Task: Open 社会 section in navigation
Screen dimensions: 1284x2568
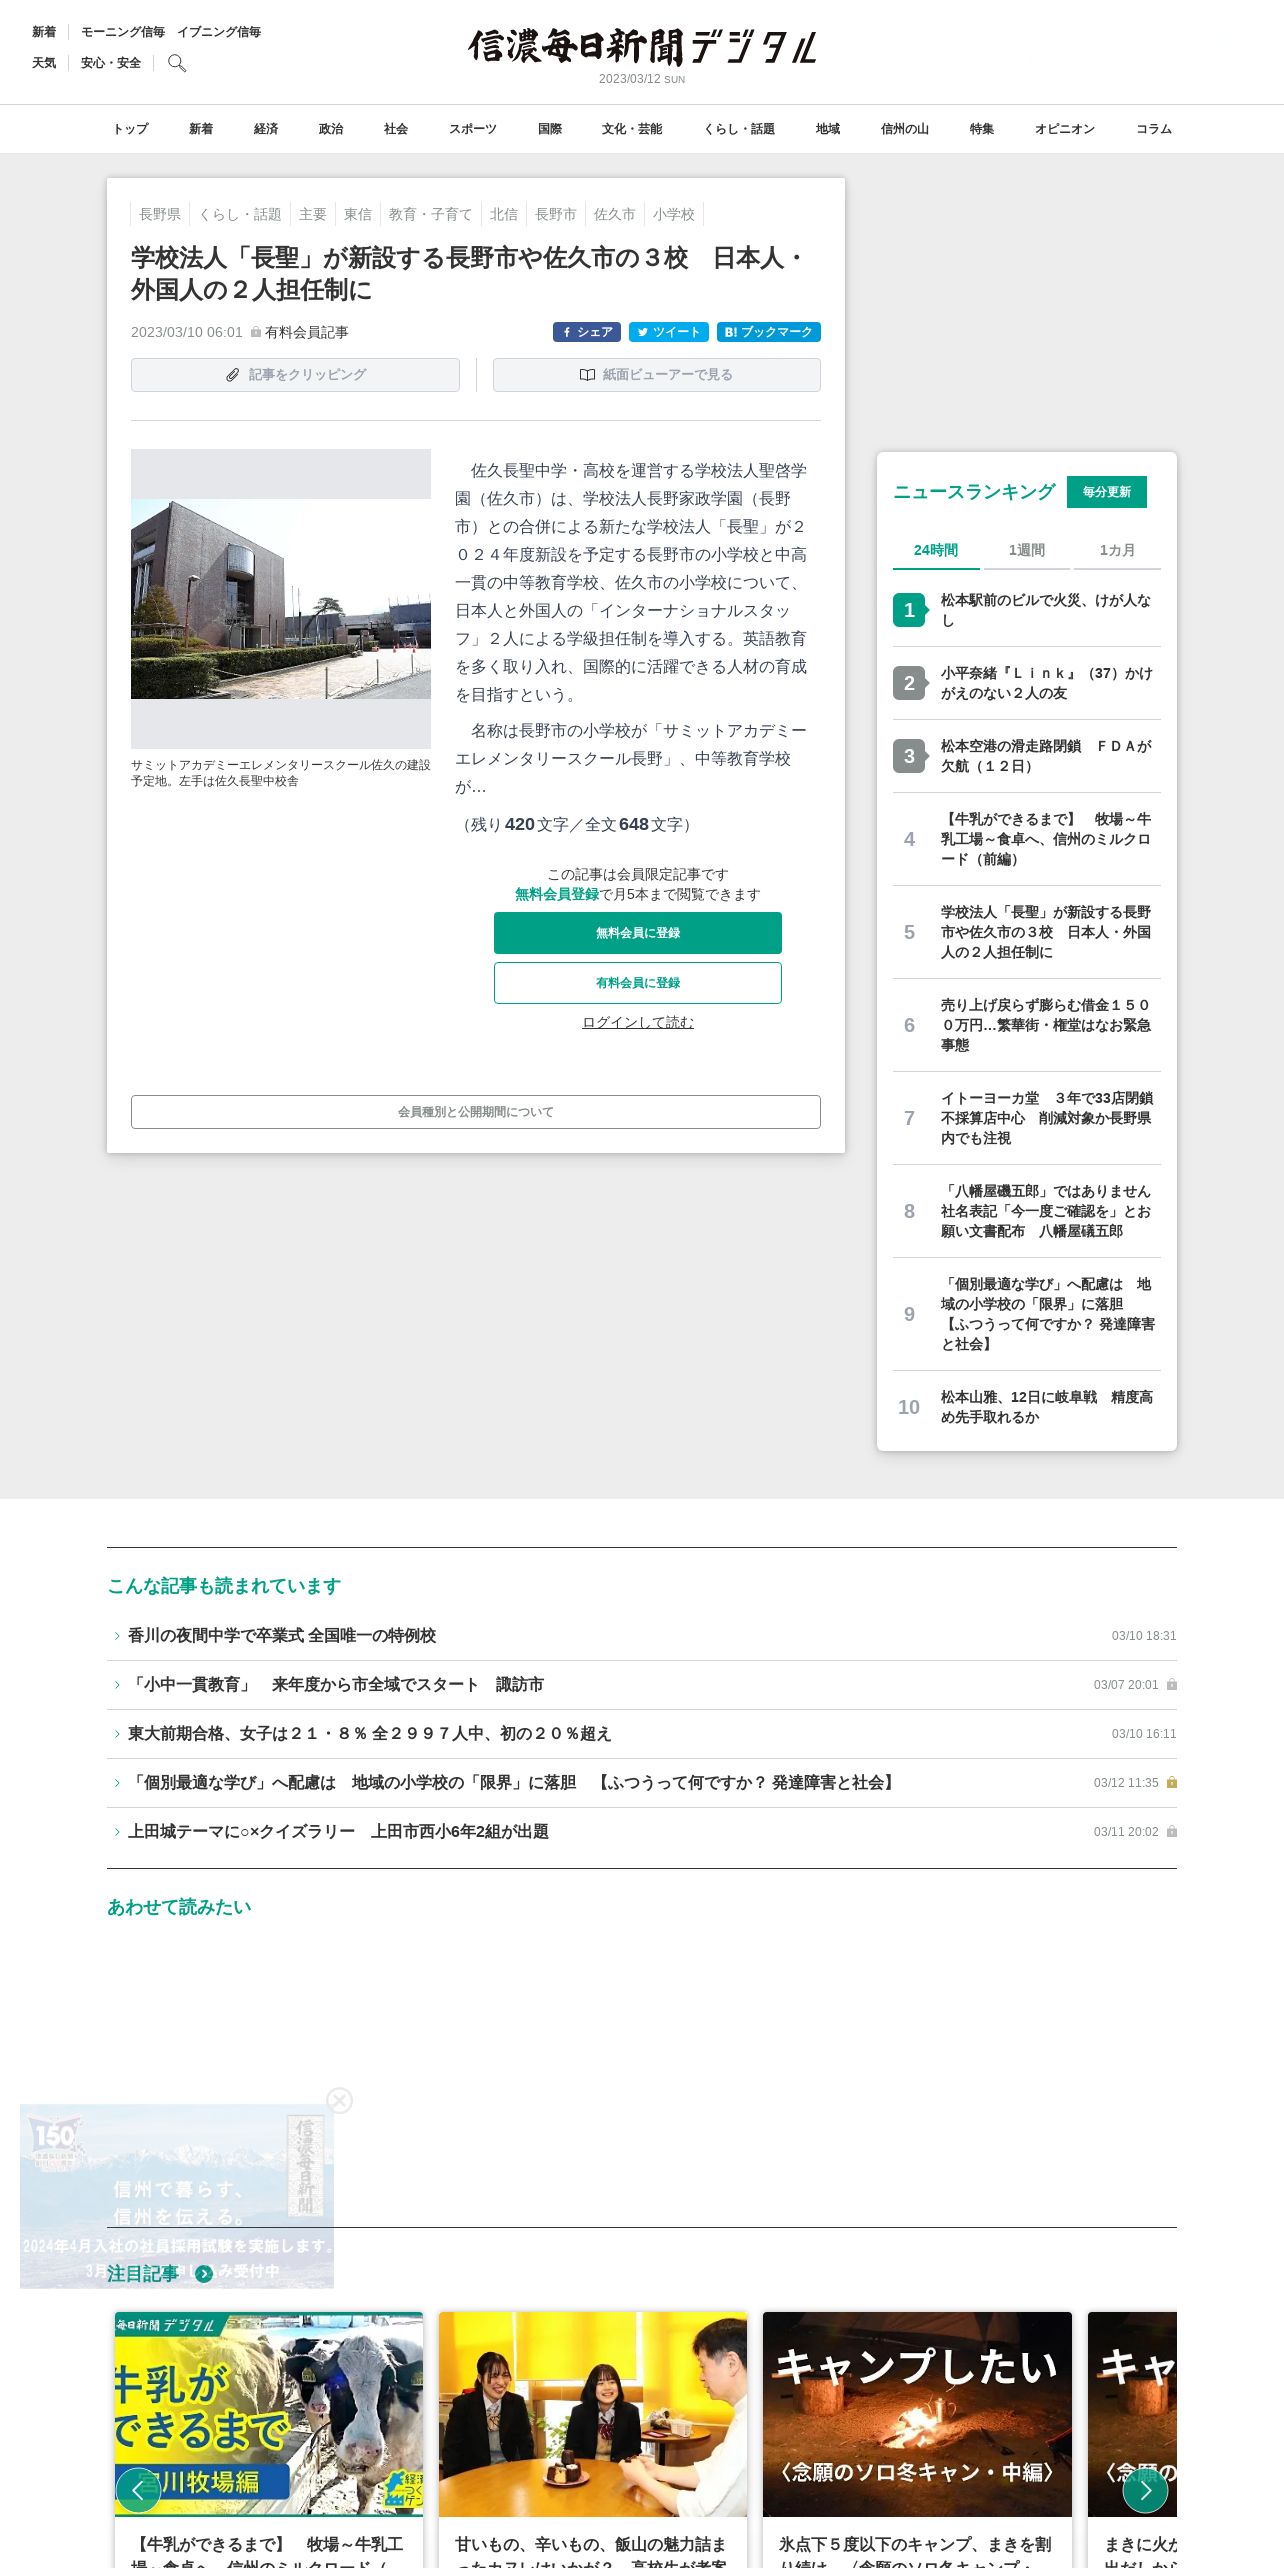Action: (x=396, y=129)
